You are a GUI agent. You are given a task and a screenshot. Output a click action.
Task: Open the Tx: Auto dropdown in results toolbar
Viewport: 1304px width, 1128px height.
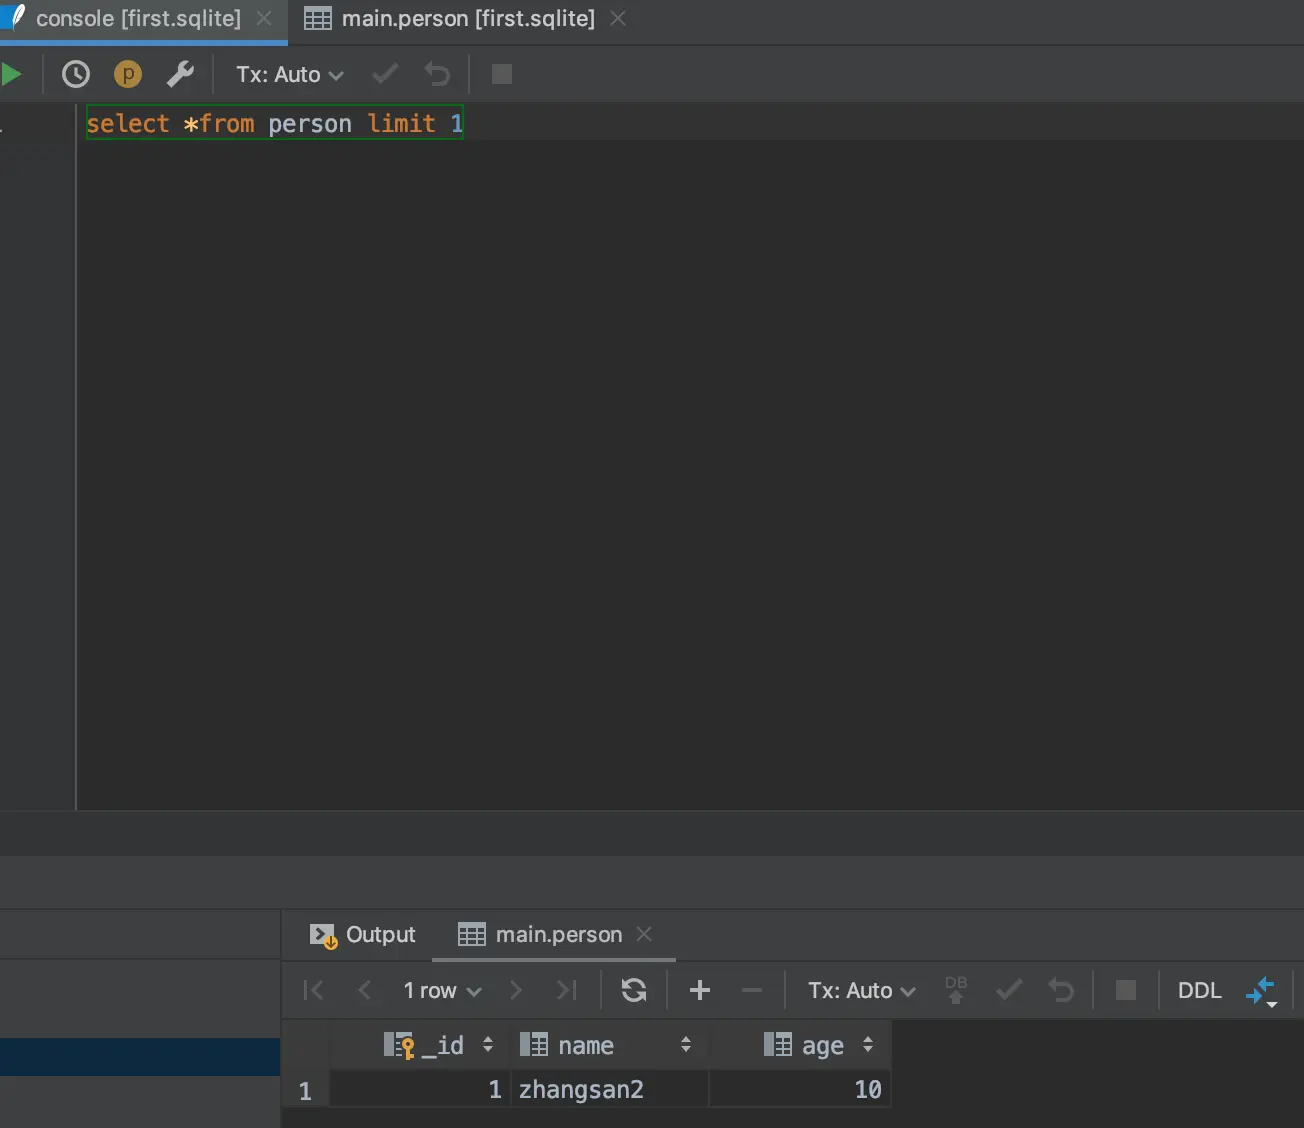click(862, 990)
